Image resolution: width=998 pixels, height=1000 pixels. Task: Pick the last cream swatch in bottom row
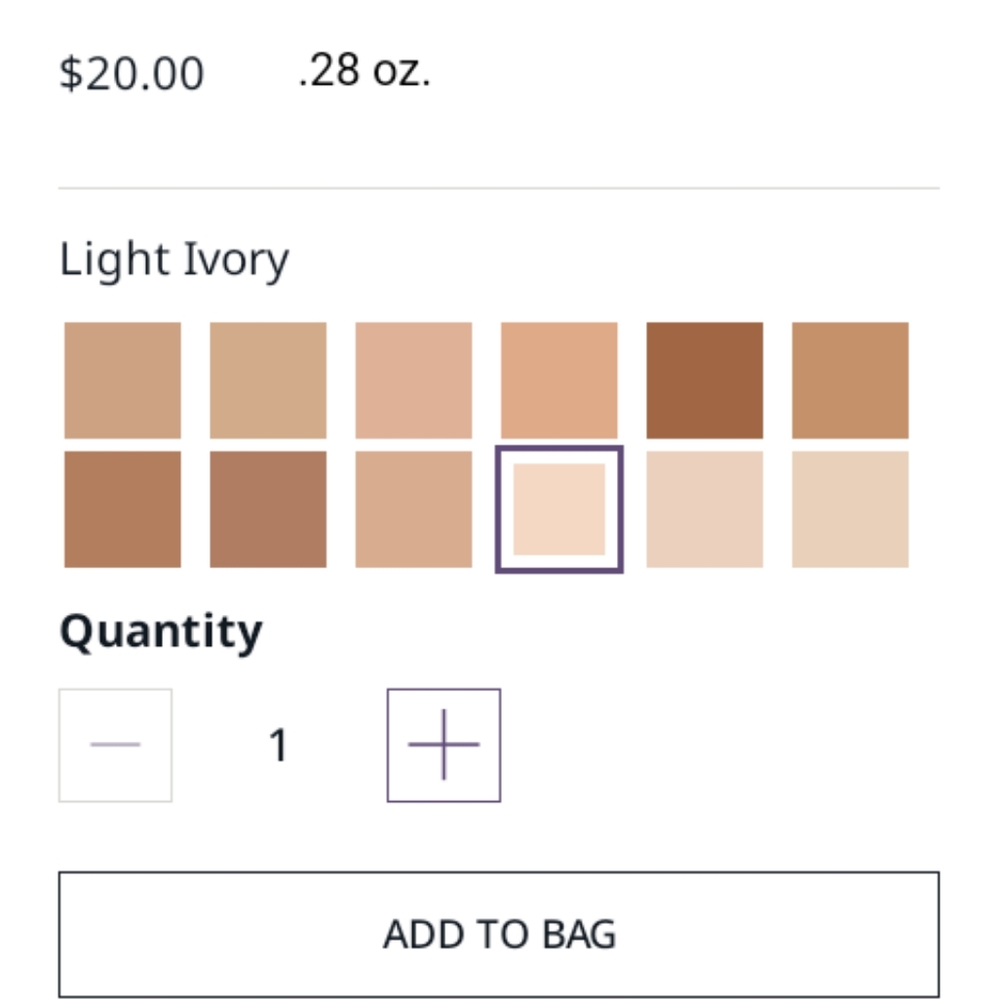(850, 510)
